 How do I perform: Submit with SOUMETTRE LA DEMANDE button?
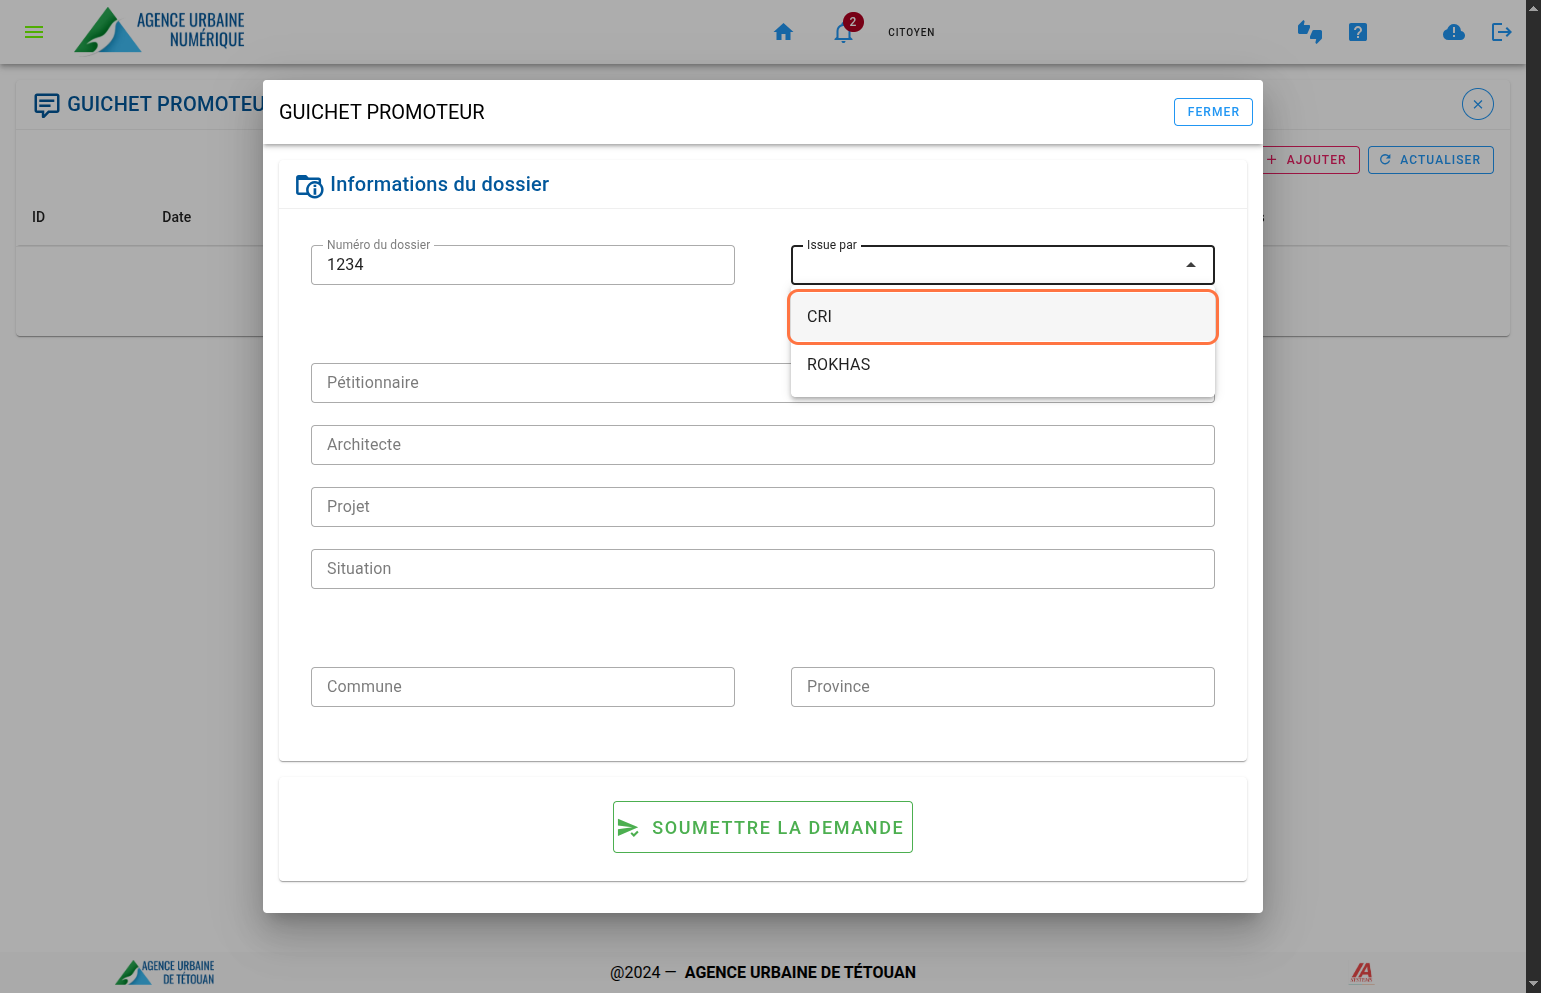[762, 827]
